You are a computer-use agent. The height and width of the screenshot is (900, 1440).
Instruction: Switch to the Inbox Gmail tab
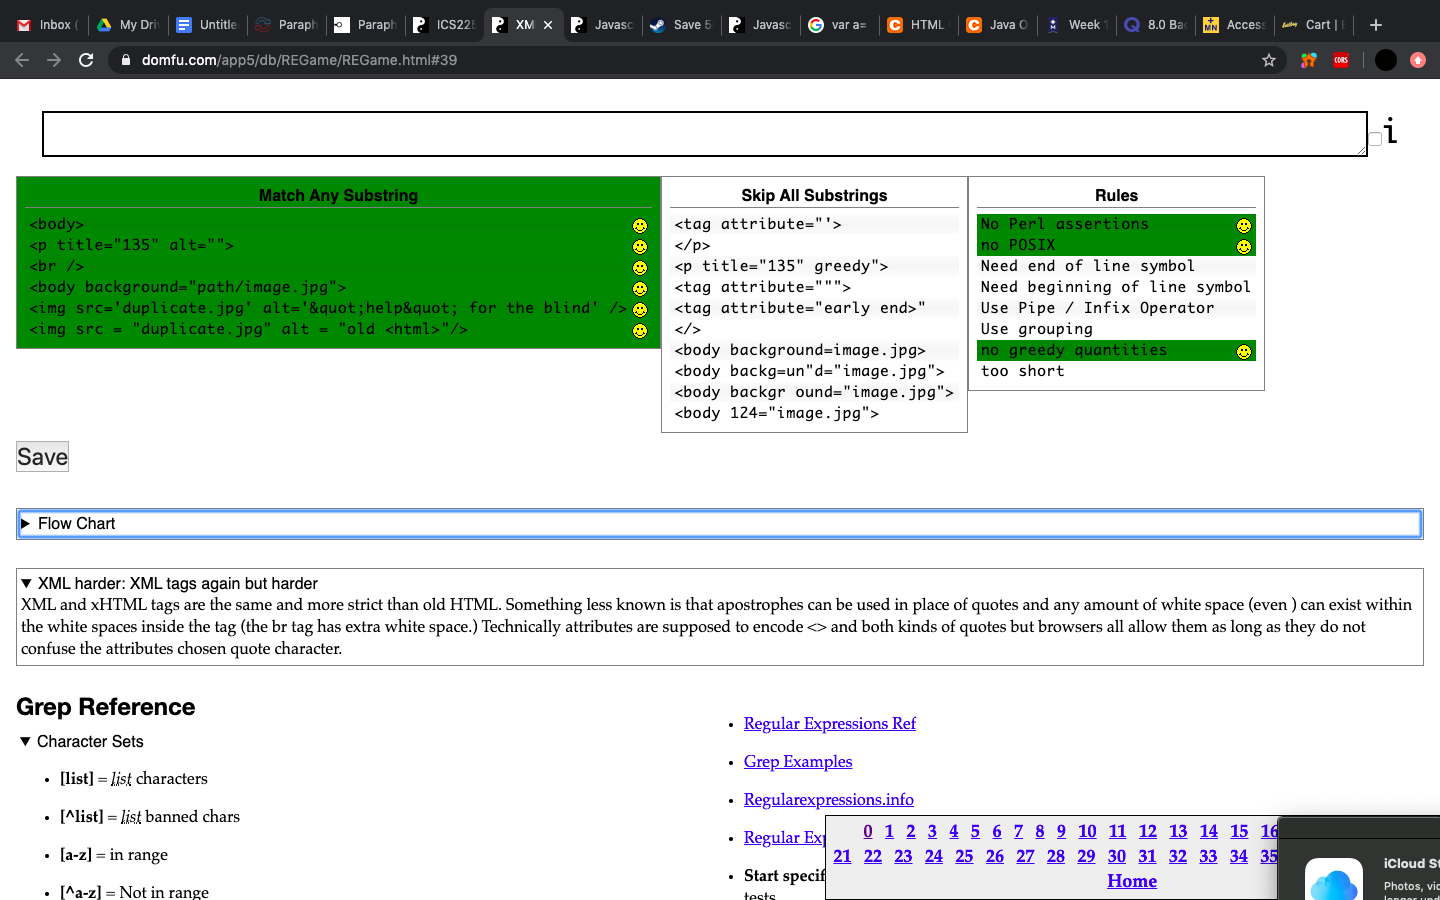[x=47, y=25]
